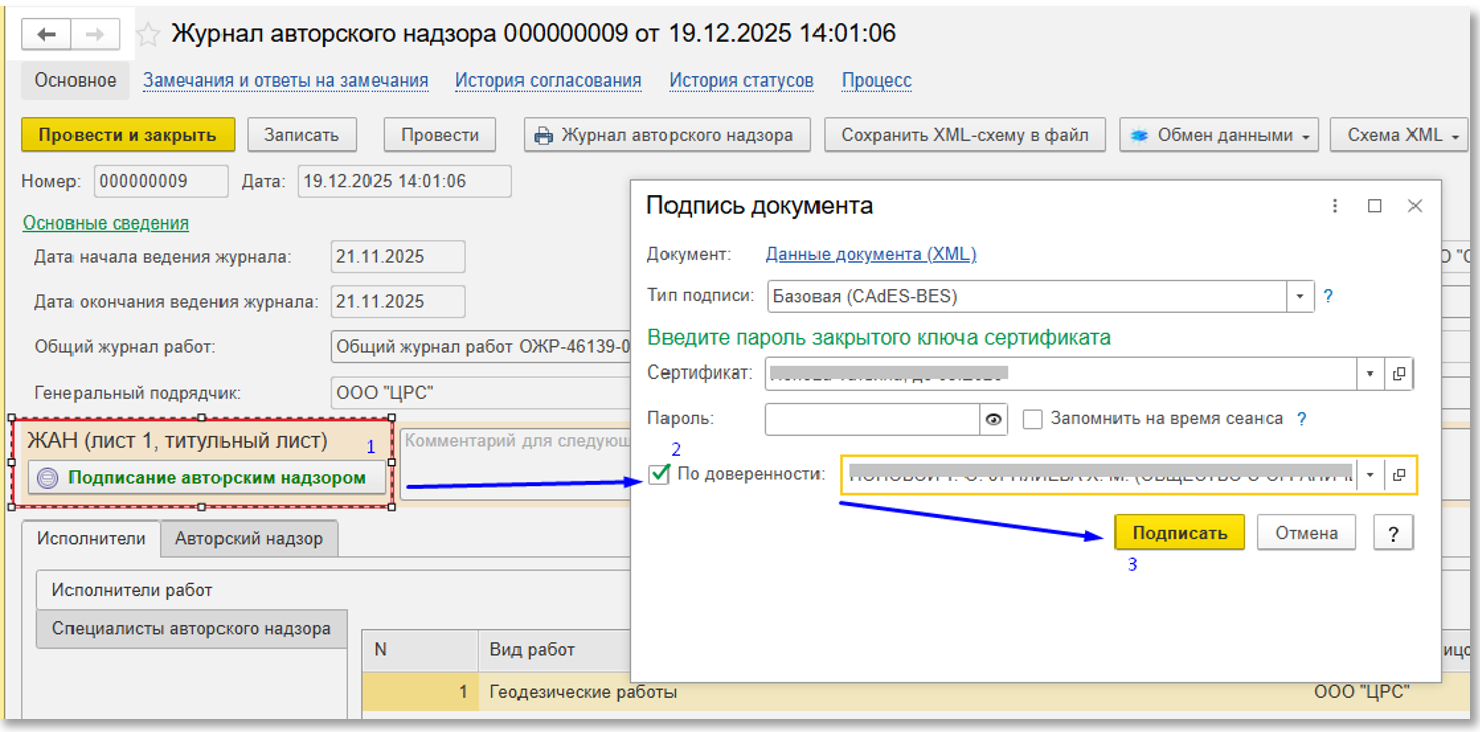Click the back navigation arrow

[47, 35]
